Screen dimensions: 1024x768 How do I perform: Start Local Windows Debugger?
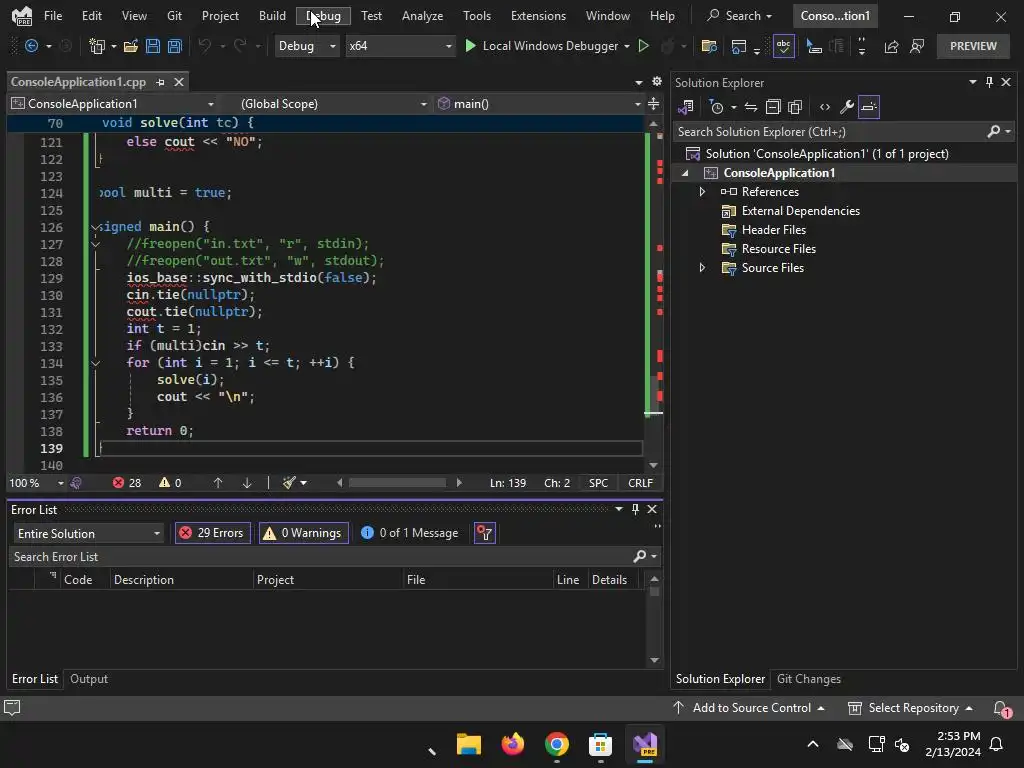click(541, 46)
